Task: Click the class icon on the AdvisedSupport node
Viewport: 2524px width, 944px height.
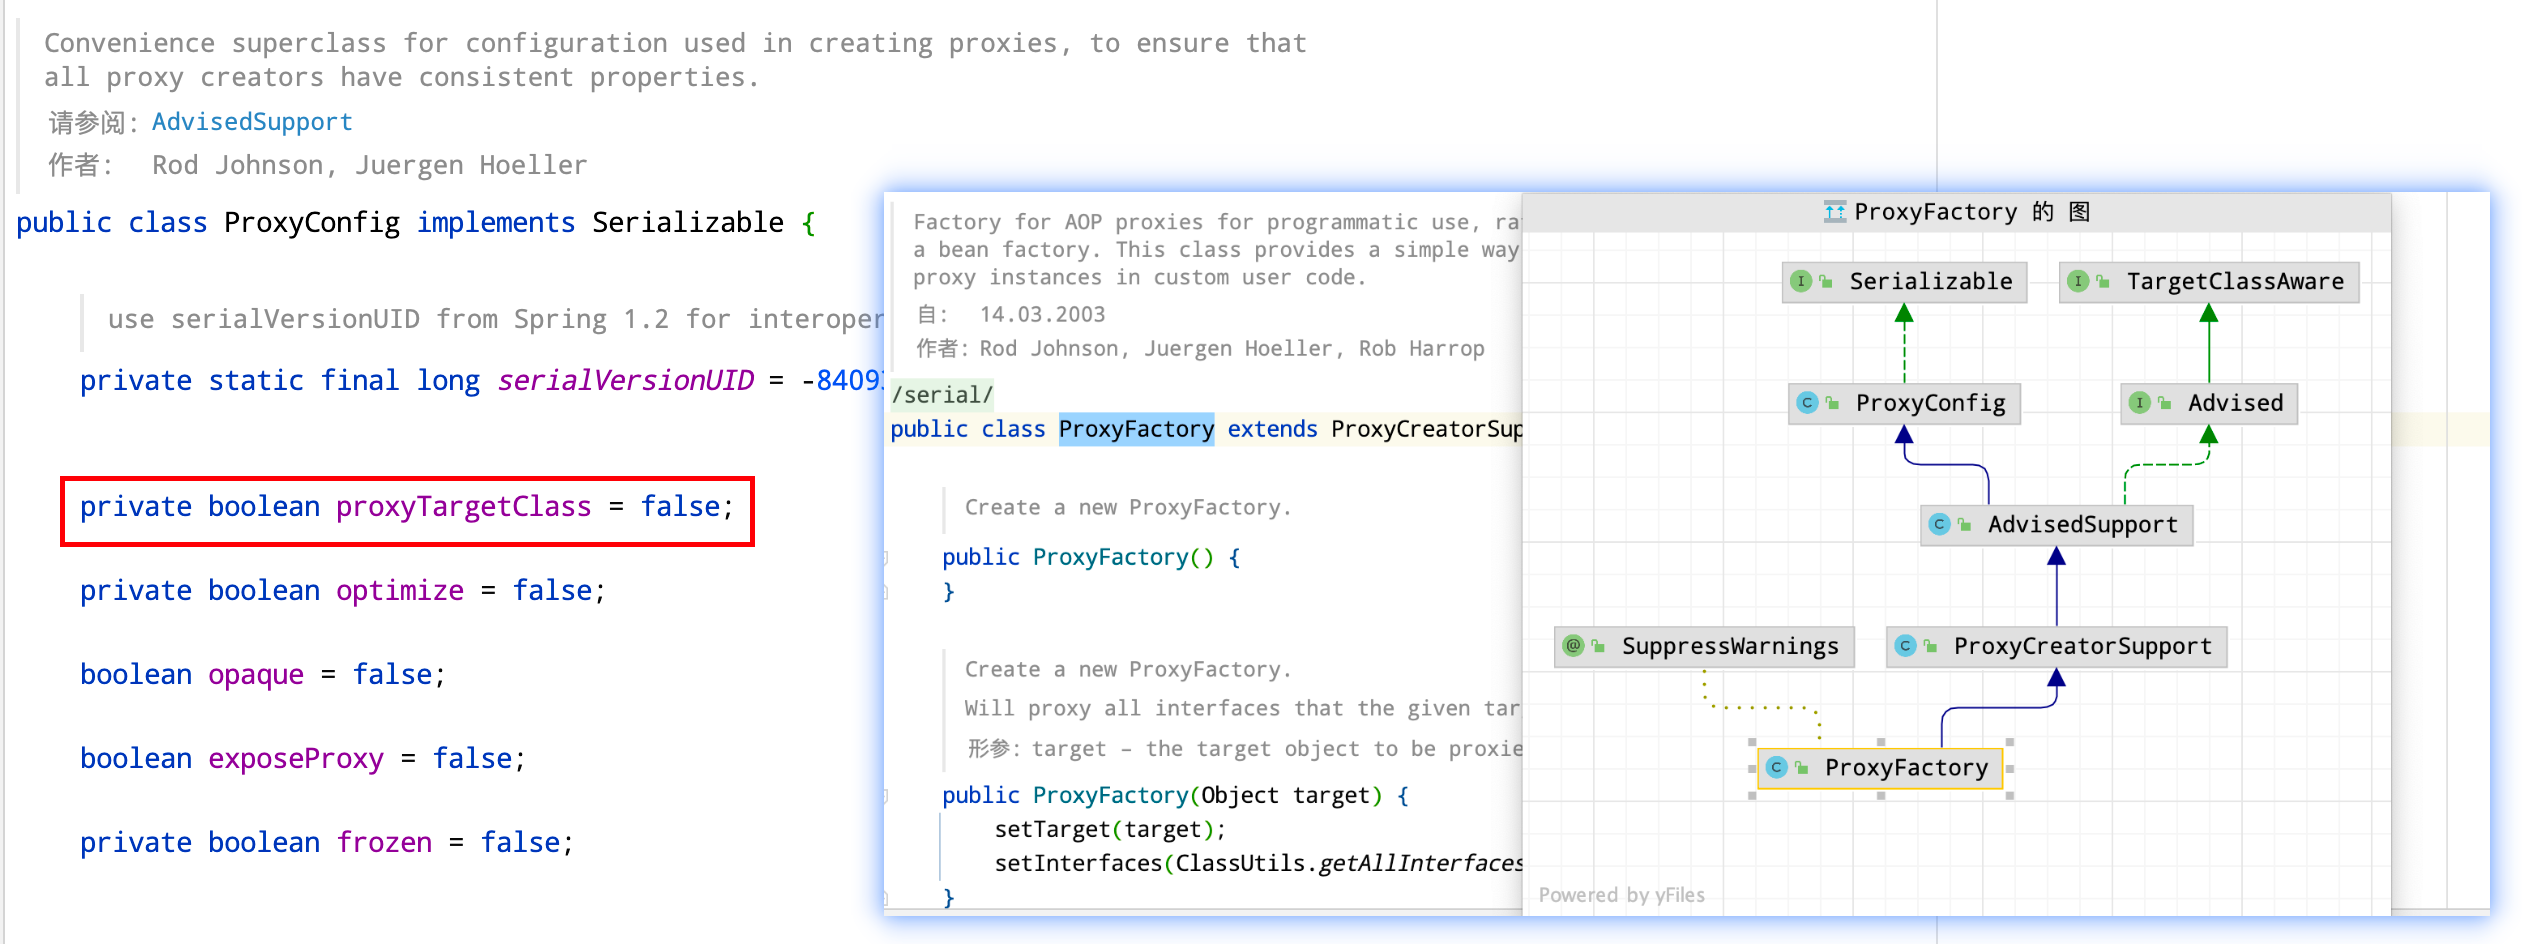Action: (x=1939, y=525)
